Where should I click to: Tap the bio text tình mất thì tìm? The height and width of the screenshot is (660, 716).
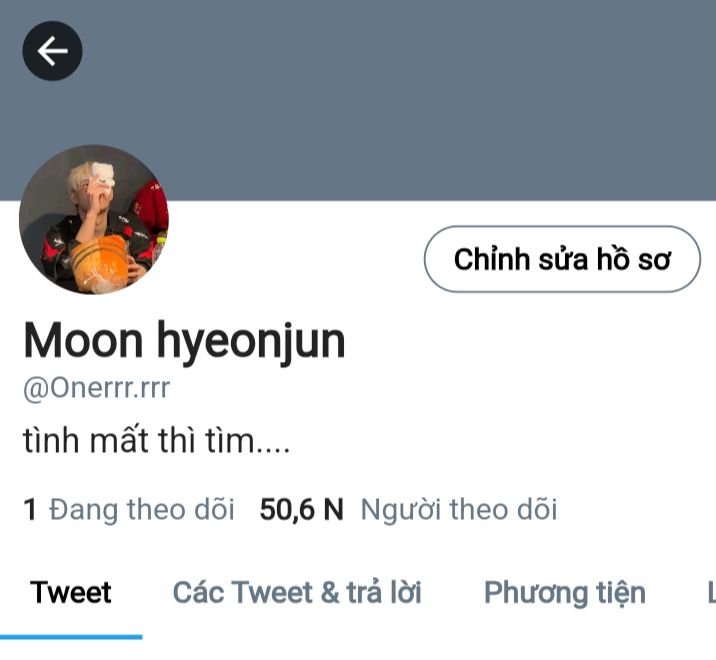point(156,441)
